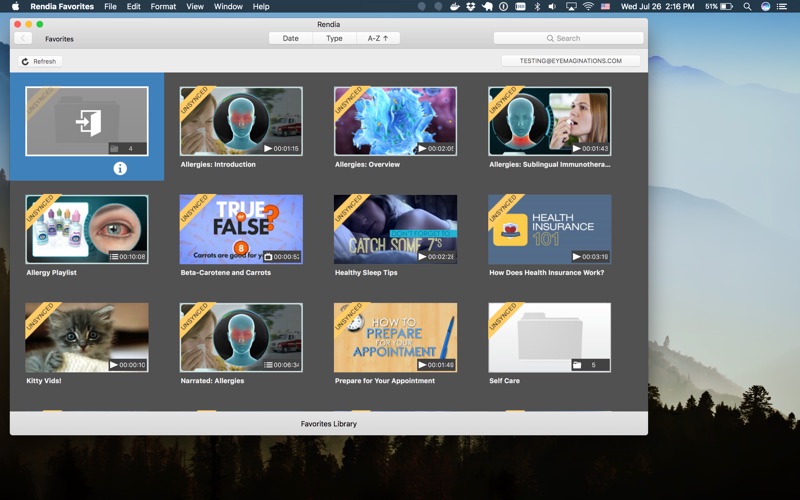Open the Apple menu
Screen dimensions: 800x500
point(15,7)
